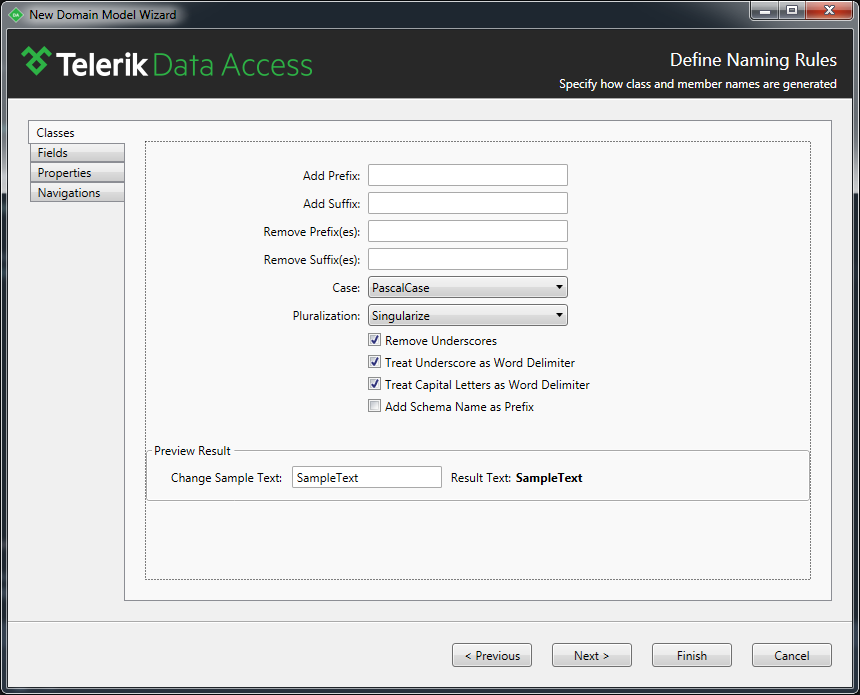Image resolution: width=860 pixels, height=695 pixels.
Task: Select the Classes tab
Action: click(77, 132)
